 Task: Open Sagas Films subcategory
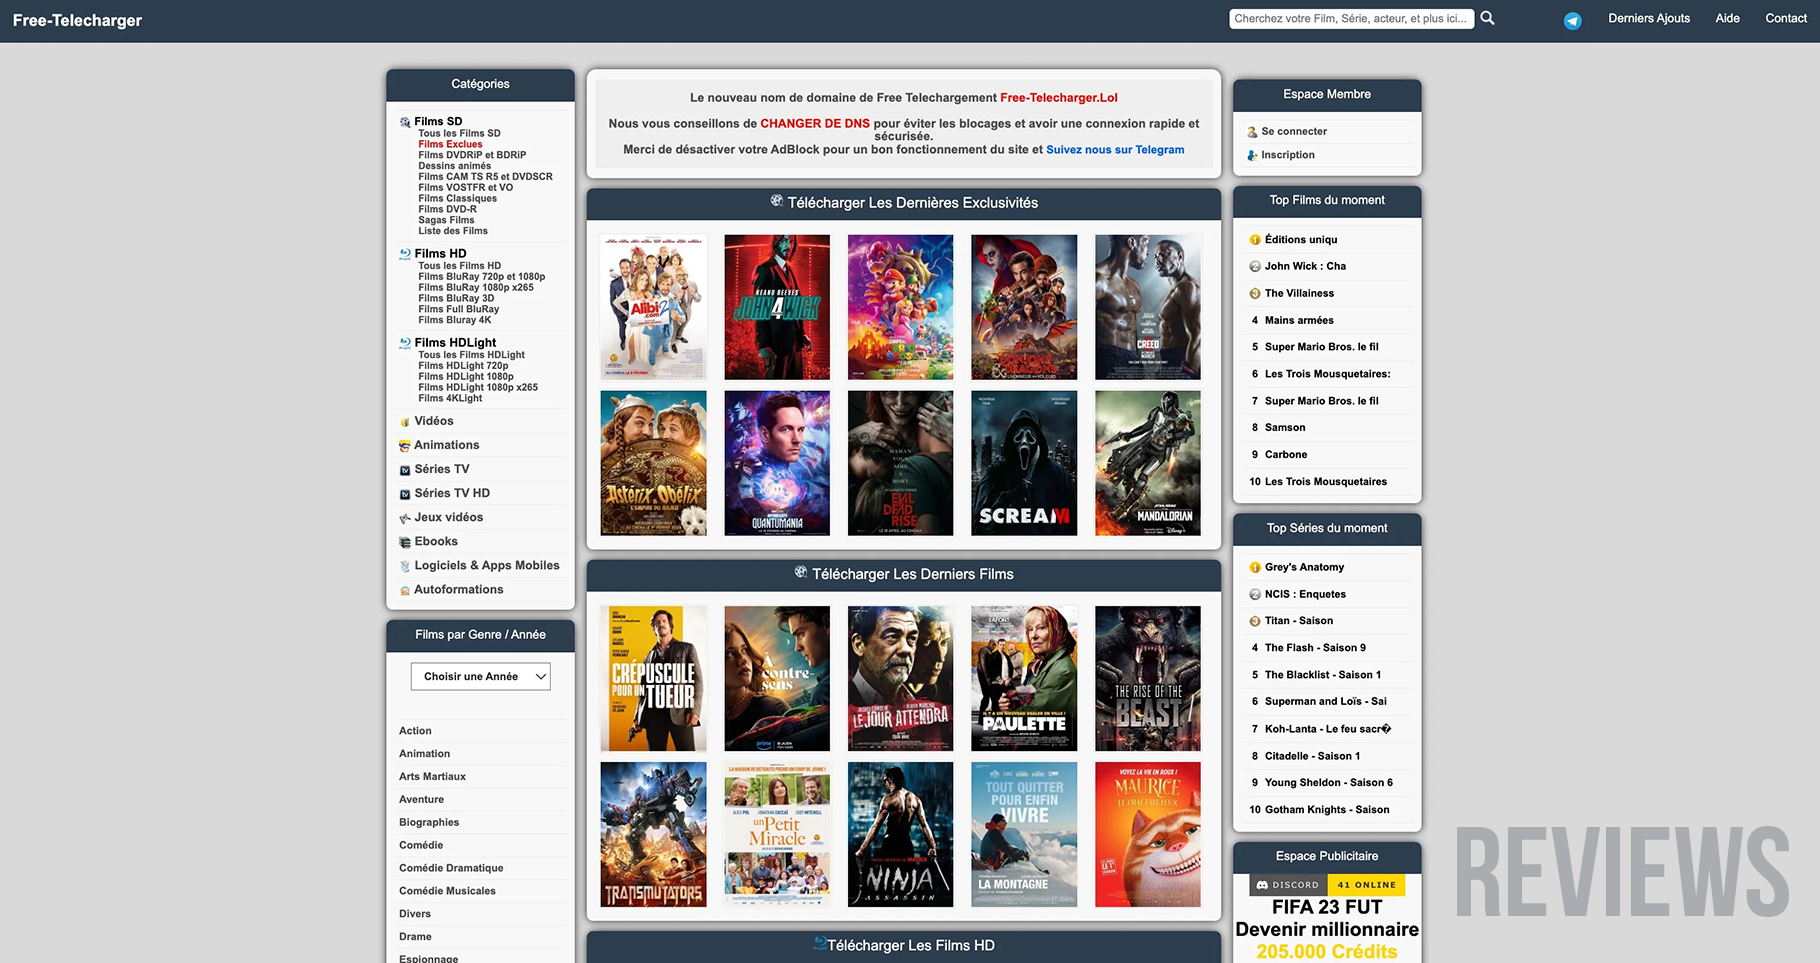[x=446, y=220]
